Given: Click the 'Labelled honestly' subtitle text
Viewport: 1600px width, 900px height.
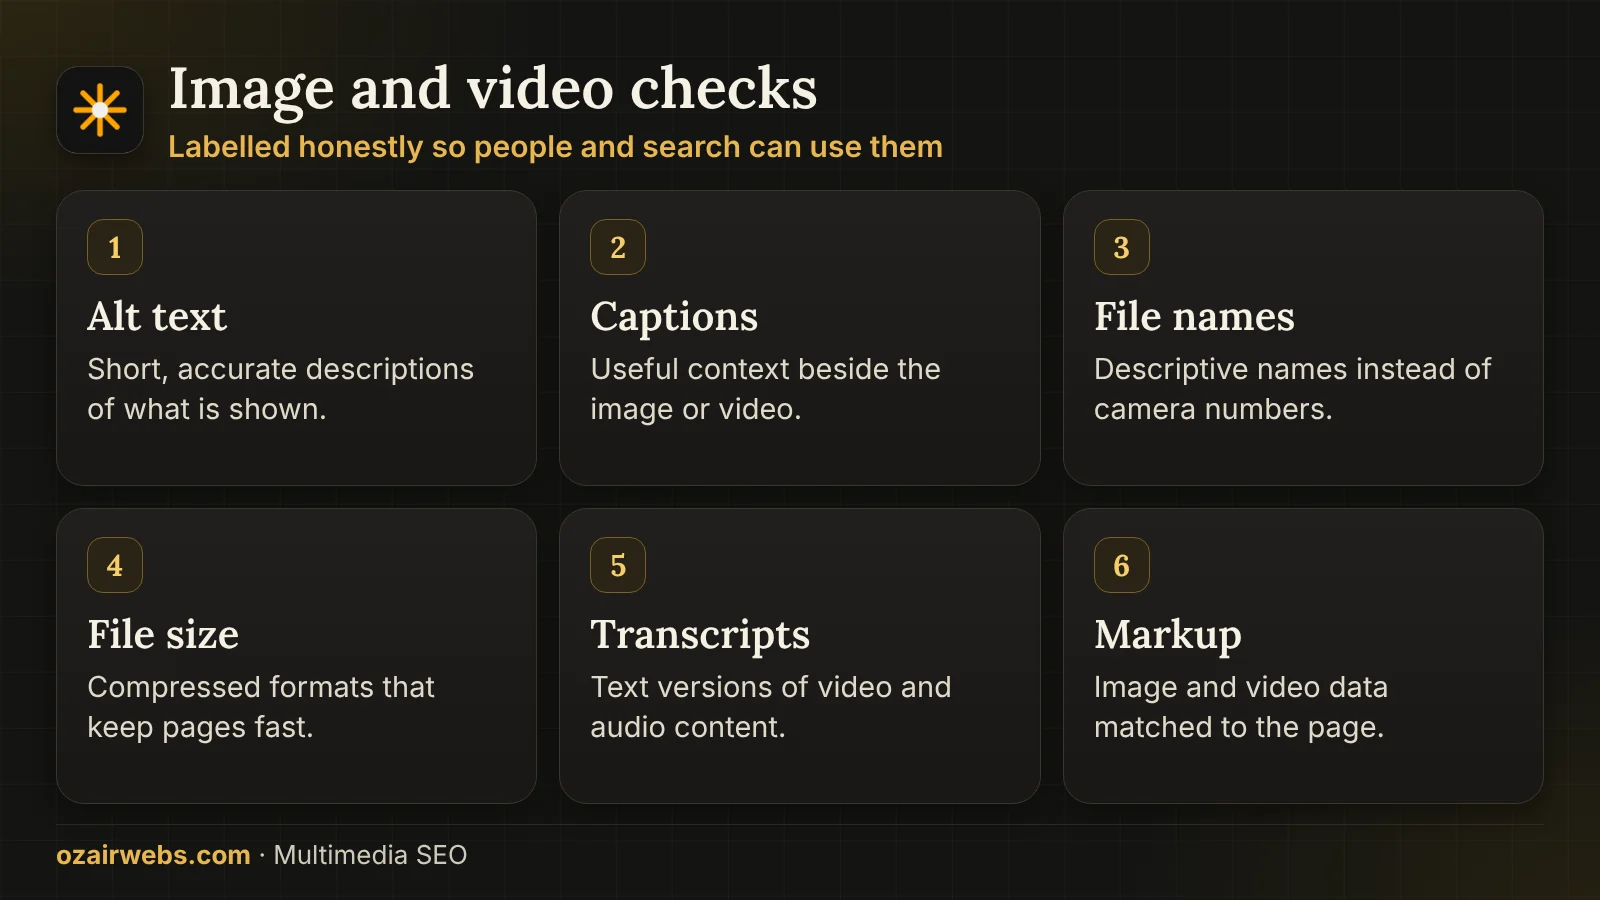Looking at the screenshot, I should coord(555,147).
